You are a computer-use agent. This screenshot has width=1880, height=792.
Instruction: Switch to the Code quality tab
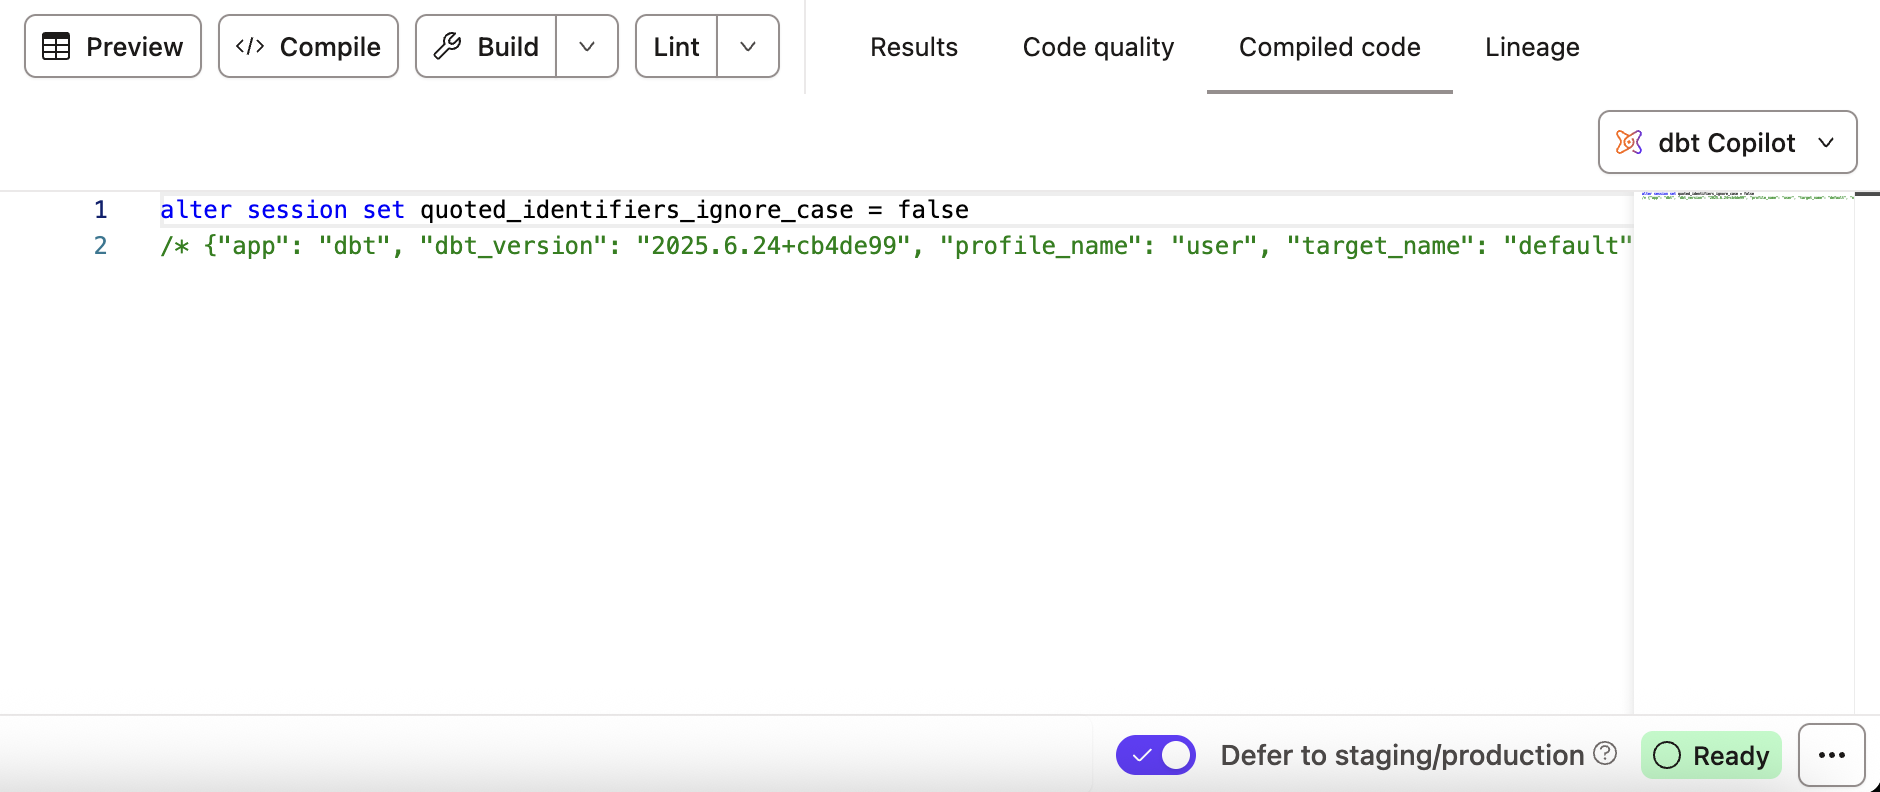(x=1098, y=47)
